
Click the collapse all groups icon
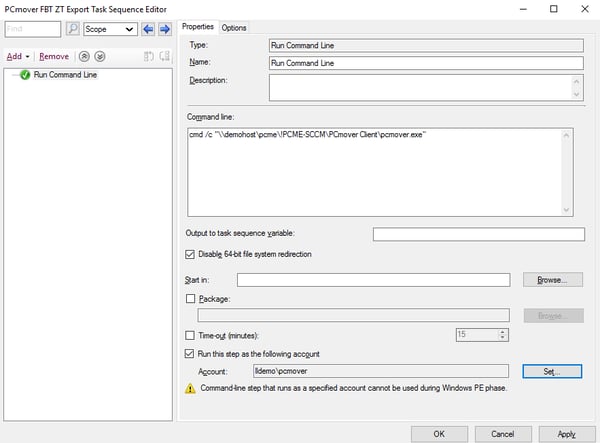coord(165,57)
